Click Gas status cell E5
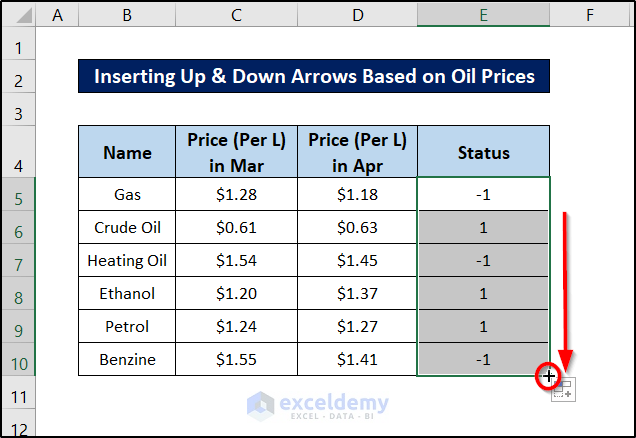 coord(483,194)
